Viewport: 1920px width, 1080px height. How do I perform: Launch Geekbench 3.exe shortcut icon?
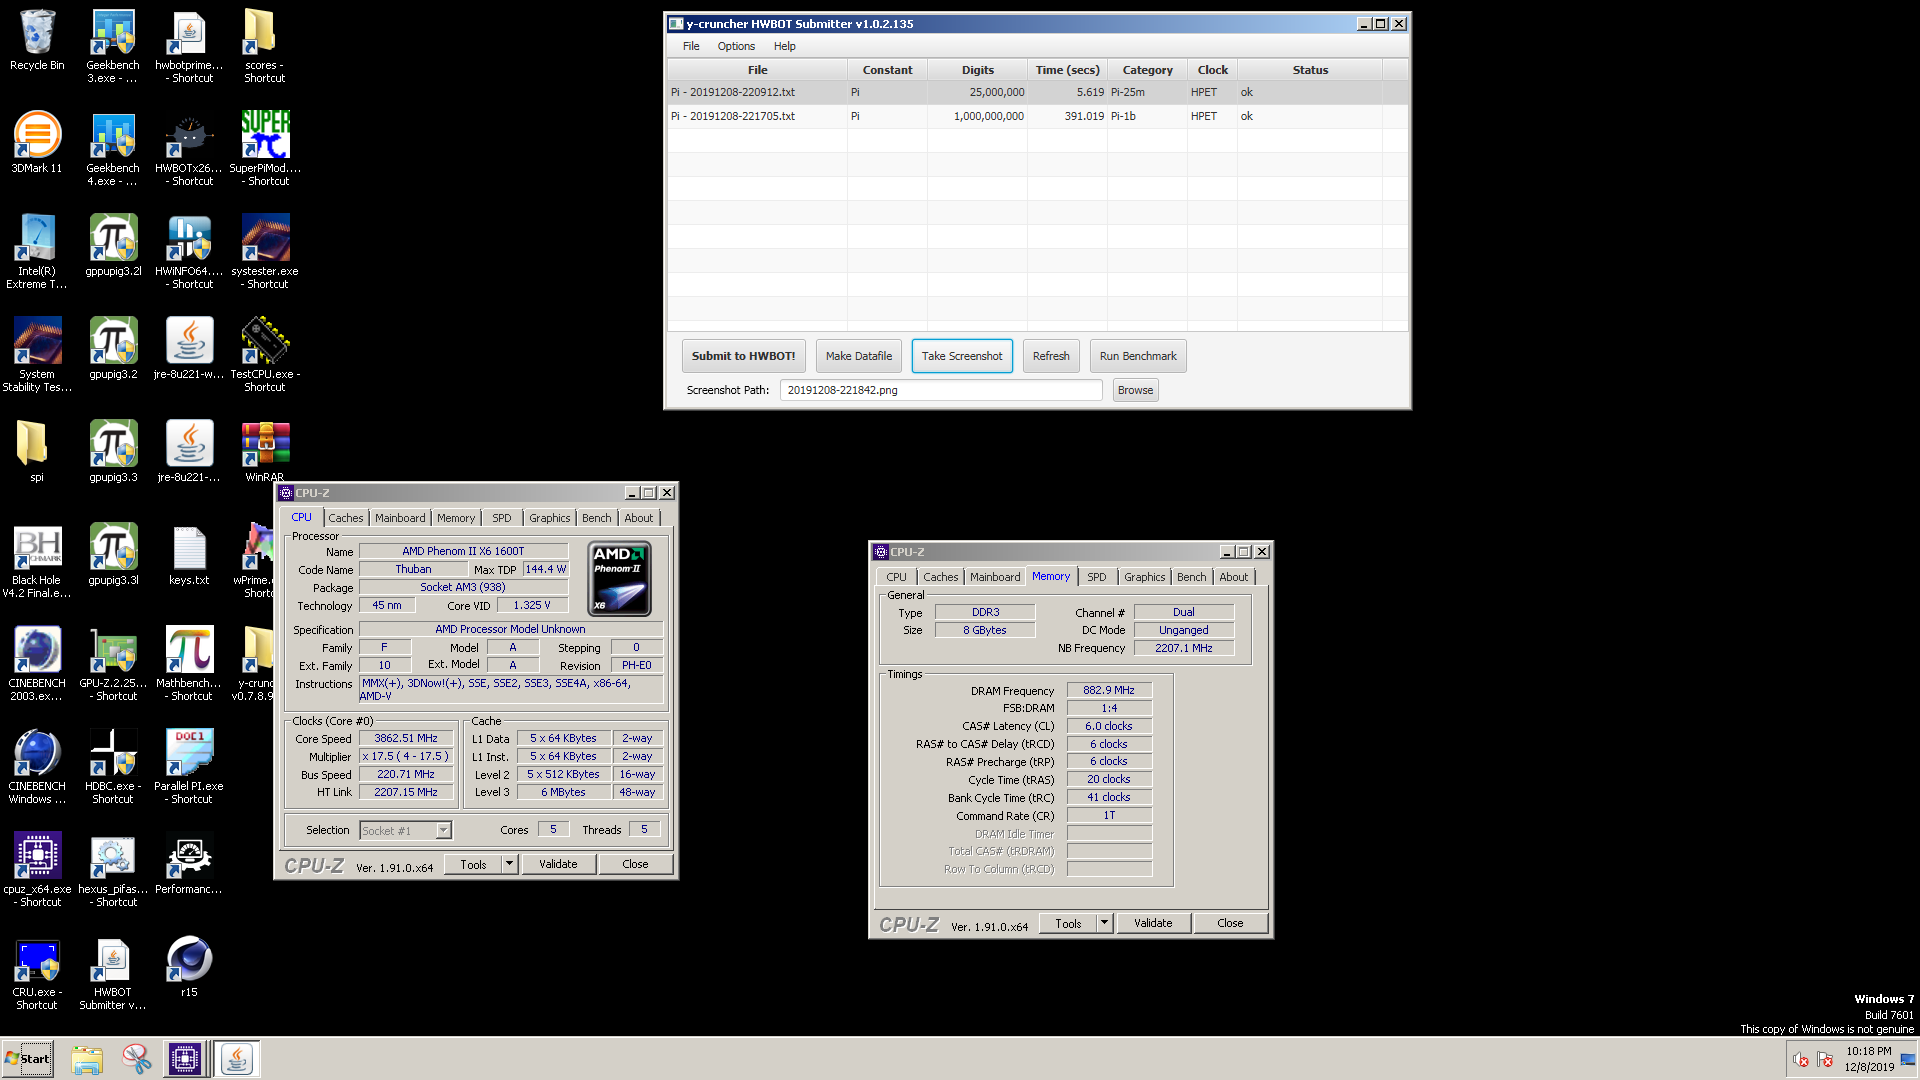tap(113, 46)
